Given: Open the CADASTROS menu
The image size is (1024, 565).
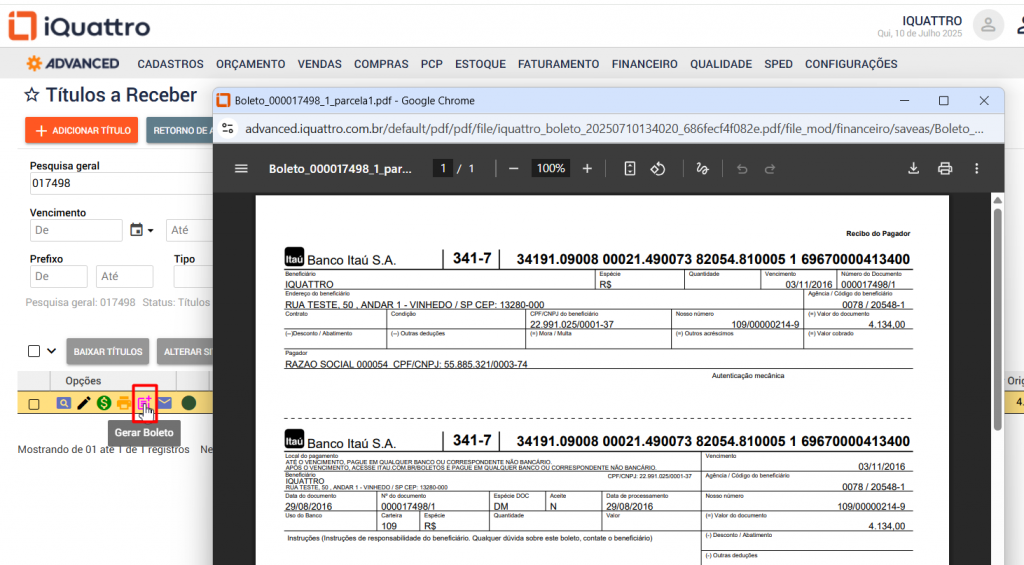Looking at the screenshot, I should [170, 64].
